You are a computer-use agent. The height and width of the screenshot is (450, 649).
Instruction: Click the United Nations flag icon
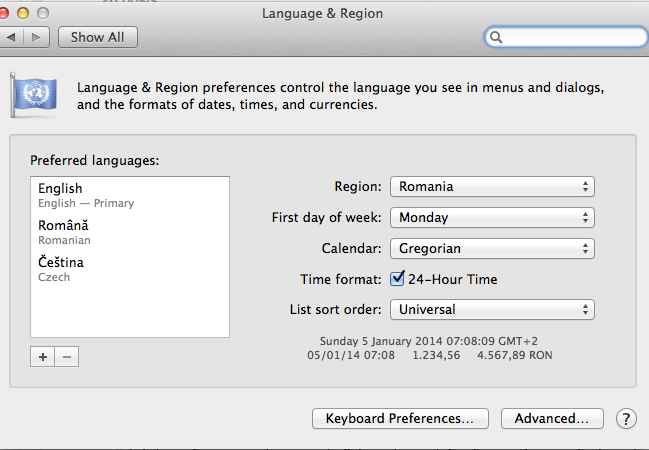tap(34, 95)
